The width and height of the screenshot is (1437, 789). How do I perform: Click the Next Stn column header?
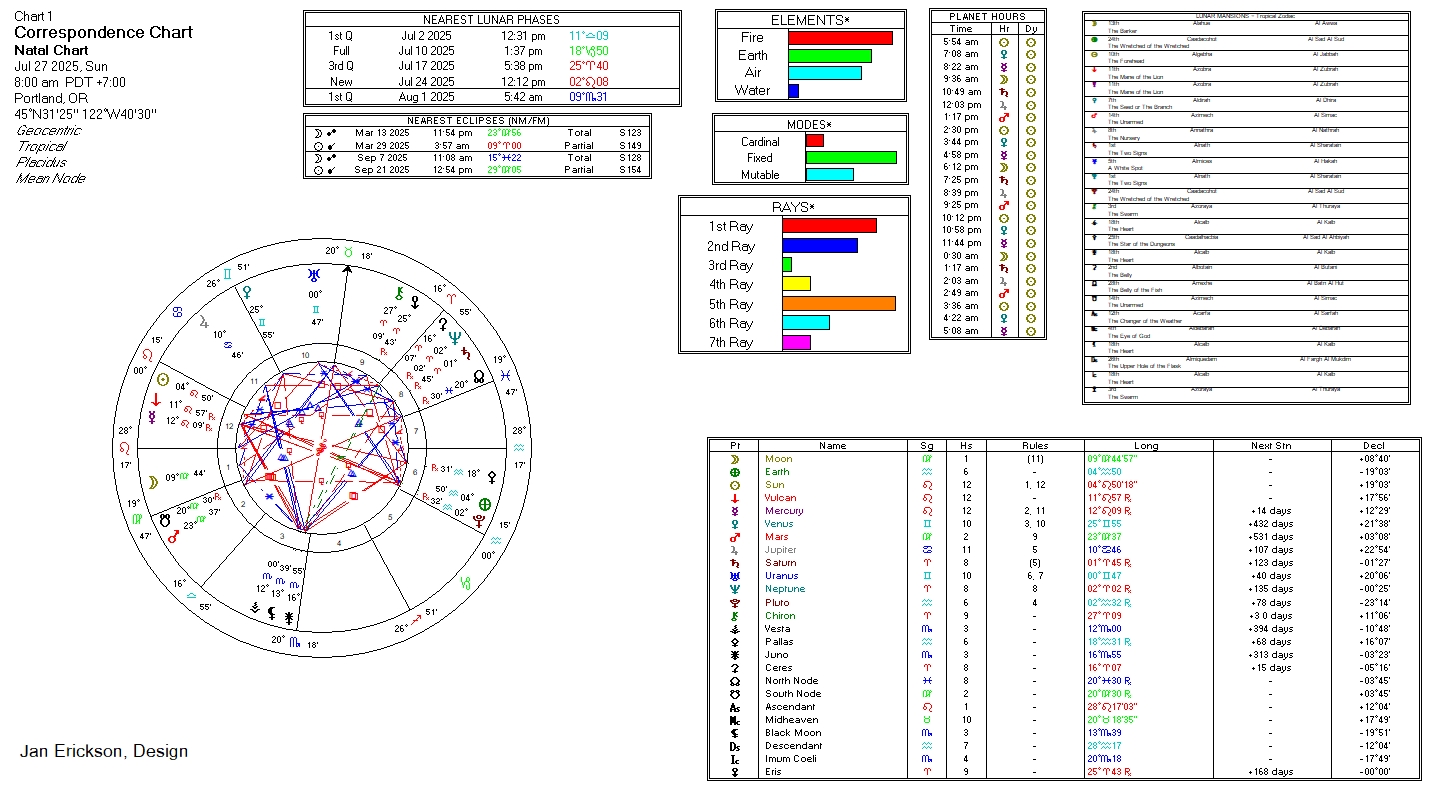pyautogui.click(x=1269, y=446)
